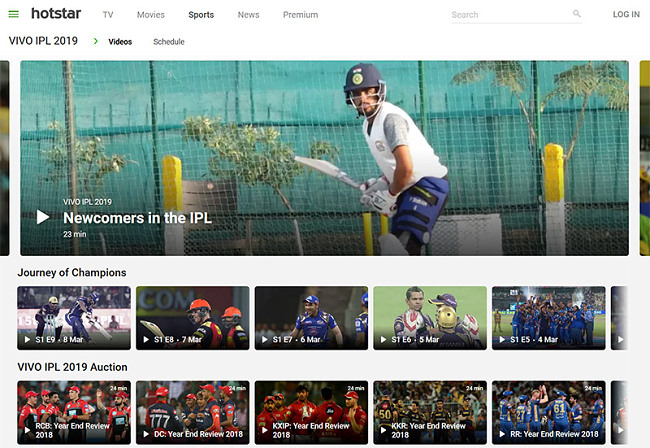Switch to the Schedule tab
The width and height of the screenshot is (650, 448).
pyautogui.click(x=169, y=41)
